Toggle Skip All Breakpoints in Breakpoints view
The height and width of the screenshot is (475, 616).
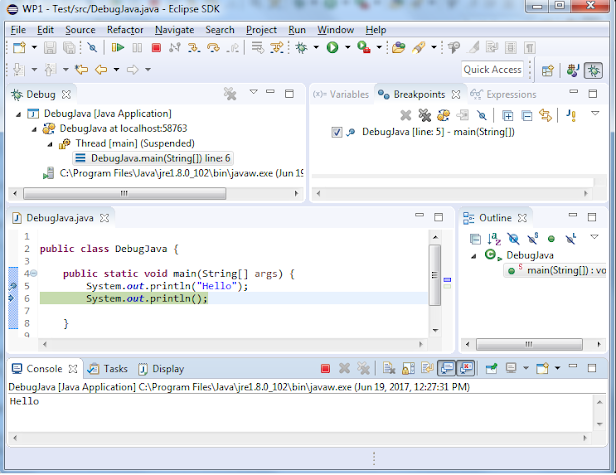[x=482, y=115]
